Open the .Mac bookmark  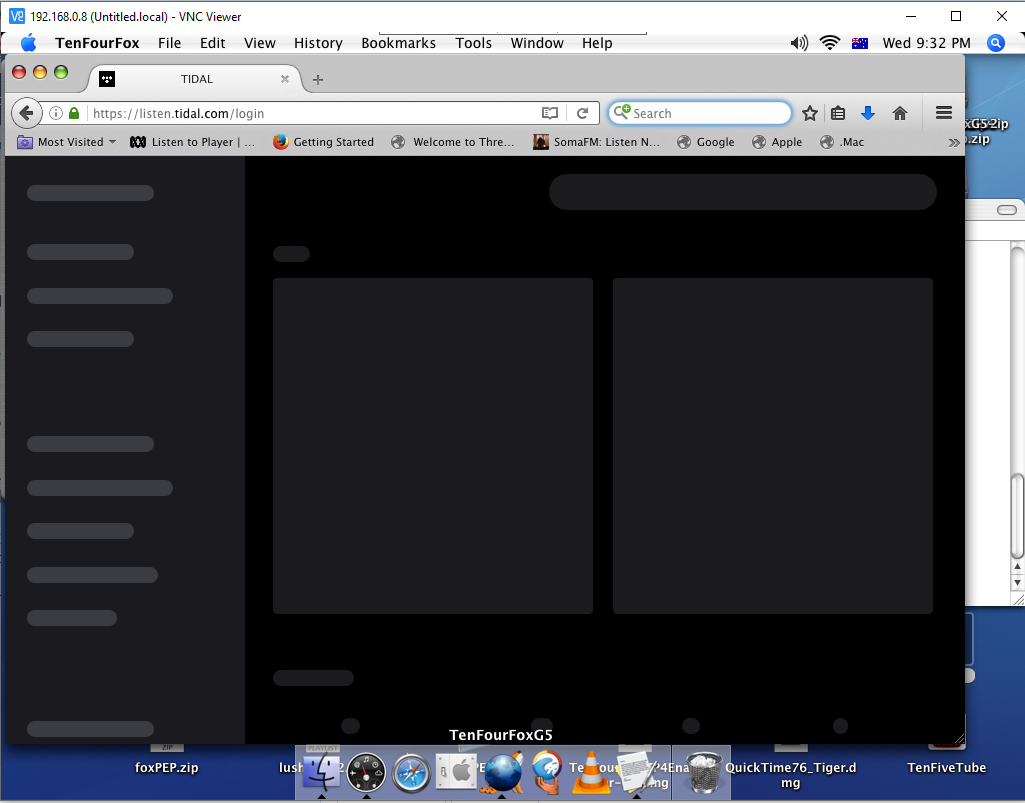842,142
